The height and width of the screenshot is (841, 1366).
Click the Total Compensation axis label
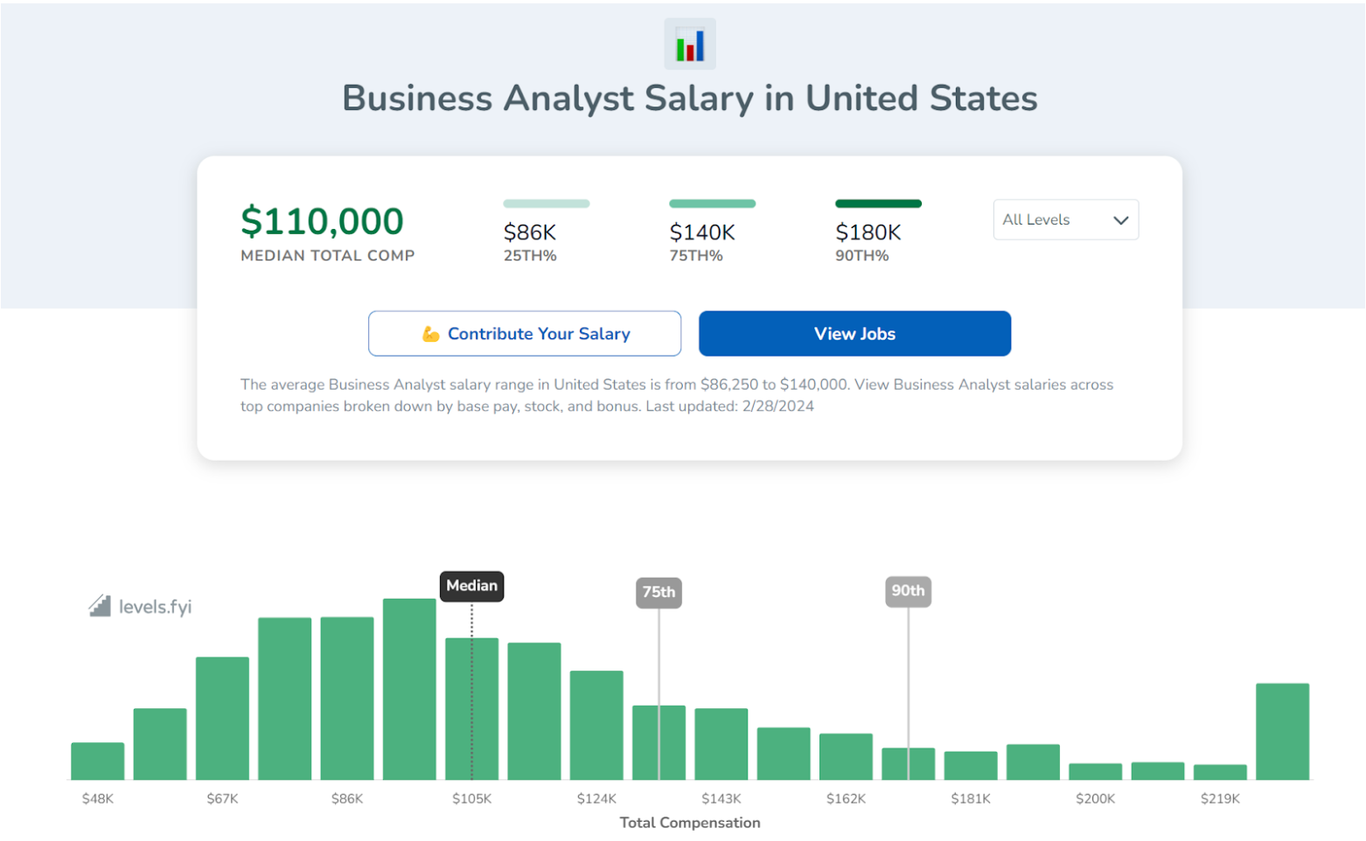pos(689,822)
